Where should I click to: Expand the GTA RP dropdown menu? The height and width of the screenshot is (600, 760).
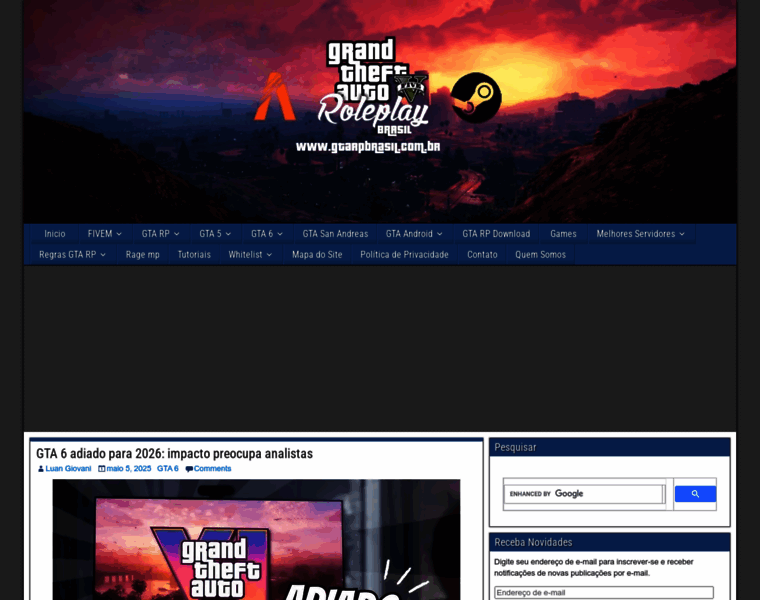(x=160, y=234)
